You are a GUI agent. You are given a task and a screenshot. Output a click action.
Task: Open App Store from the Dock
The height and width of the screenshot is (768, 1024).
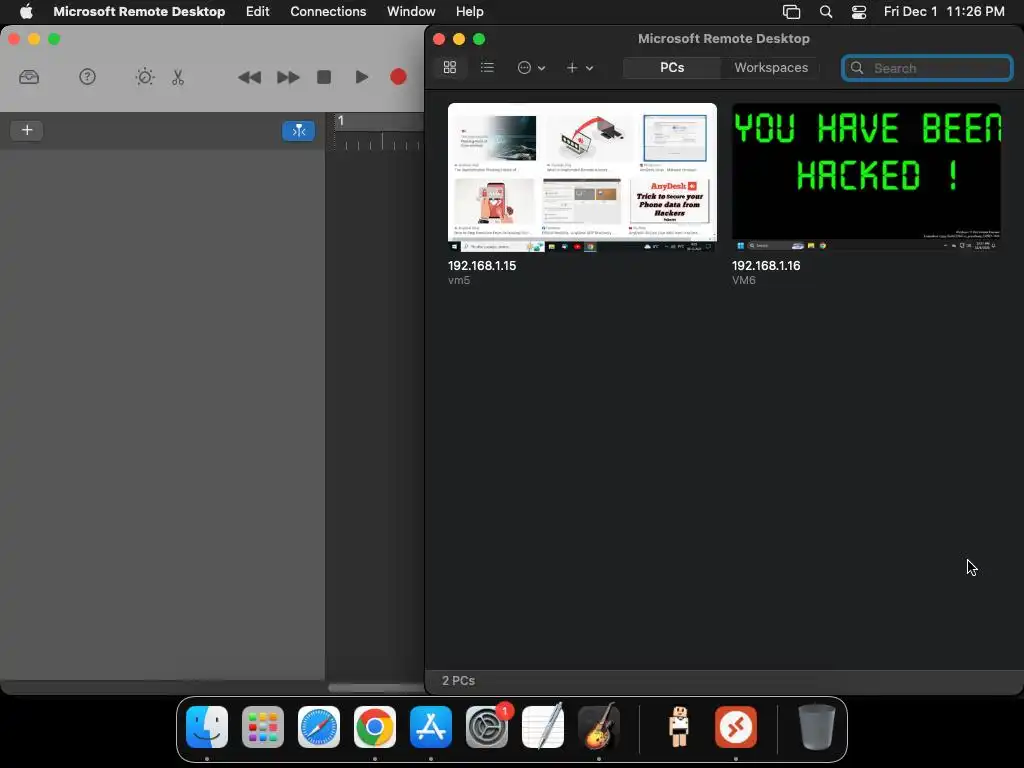pyautogui.click(x=431, y=727)
